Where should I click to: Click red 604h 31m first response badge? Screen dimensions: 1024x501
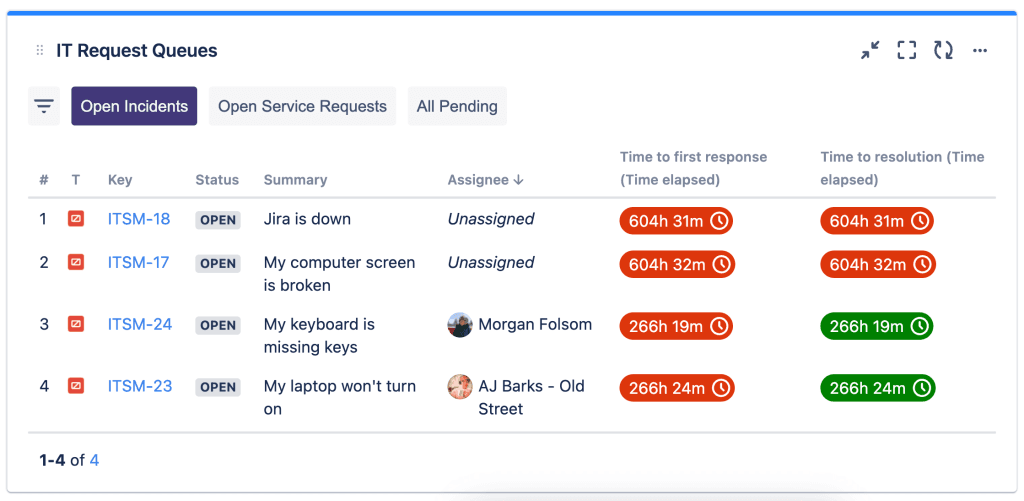676,221
